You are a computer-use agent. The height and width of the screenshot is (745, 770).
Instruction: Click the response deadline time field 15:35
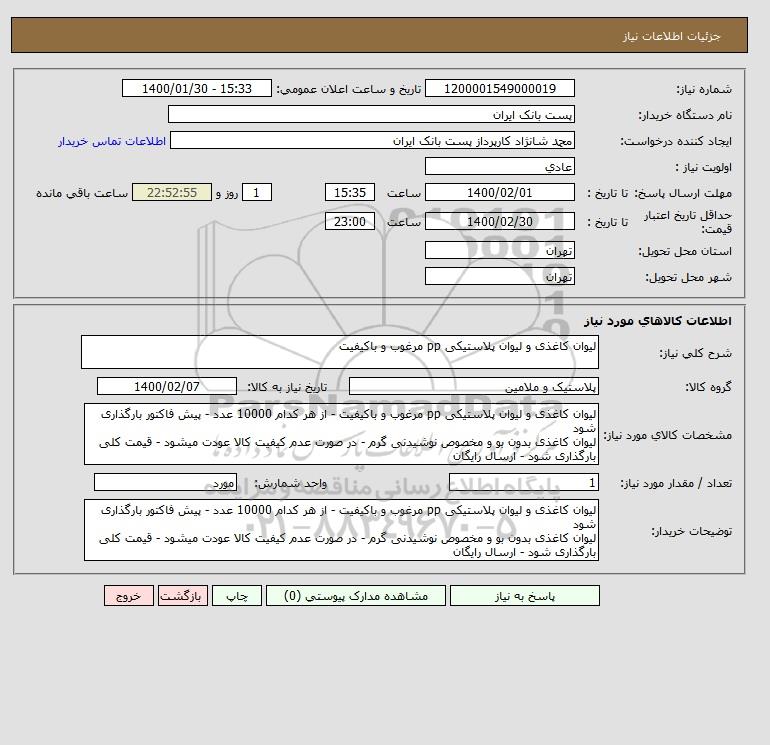(350, 193)
